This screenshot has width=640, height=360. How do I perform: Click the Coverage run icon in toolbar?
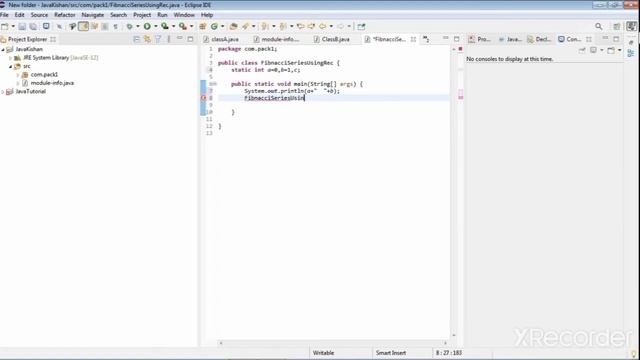pyautogui.click(x=164, y=27)
